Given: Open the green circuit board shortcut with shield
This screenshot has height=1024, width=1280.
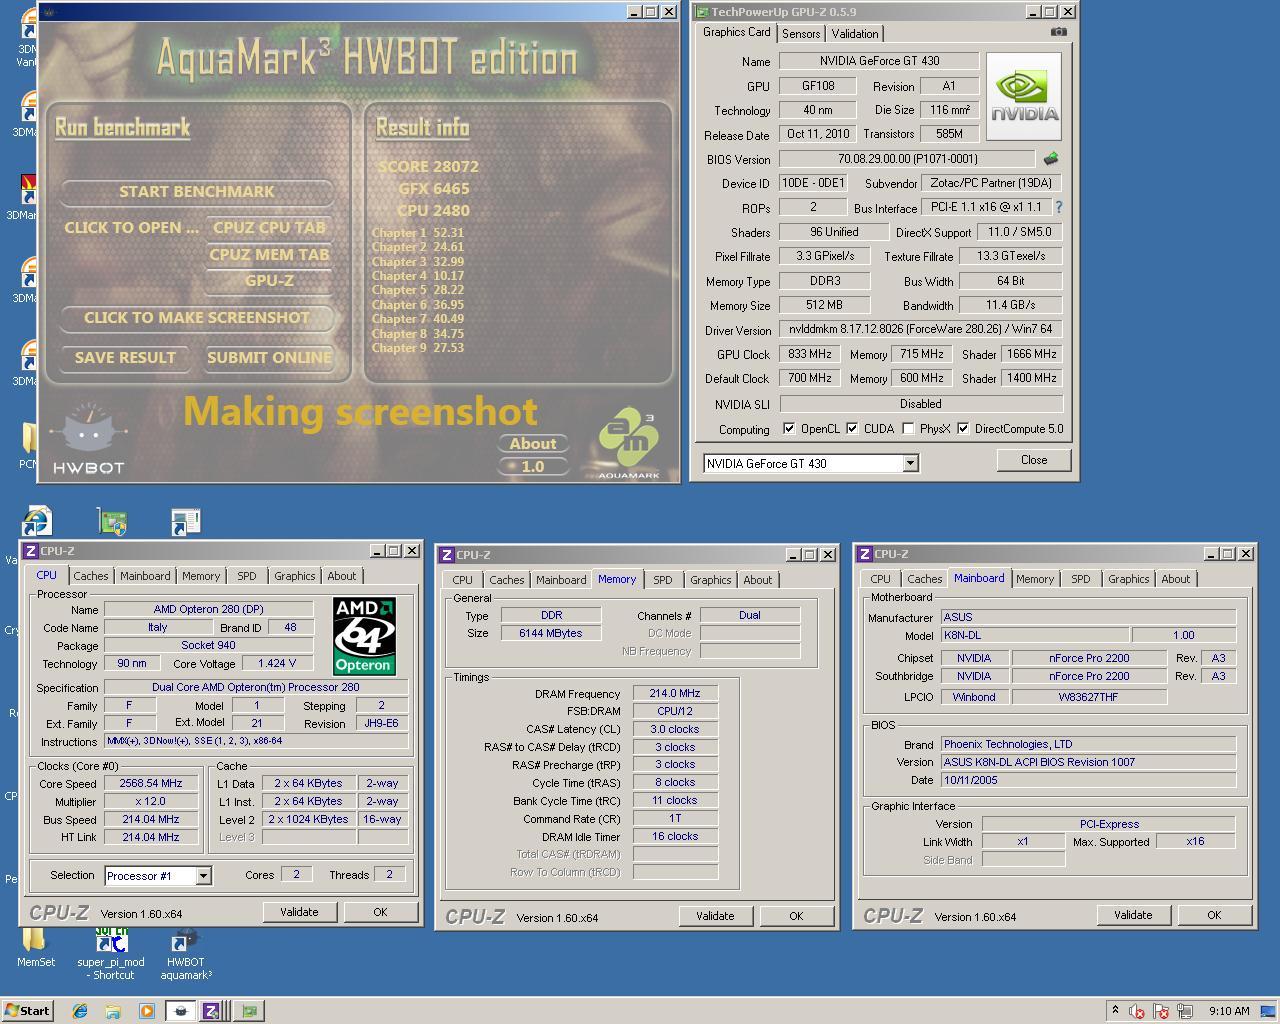Looking at the screenshot, I should coord(113,521).
